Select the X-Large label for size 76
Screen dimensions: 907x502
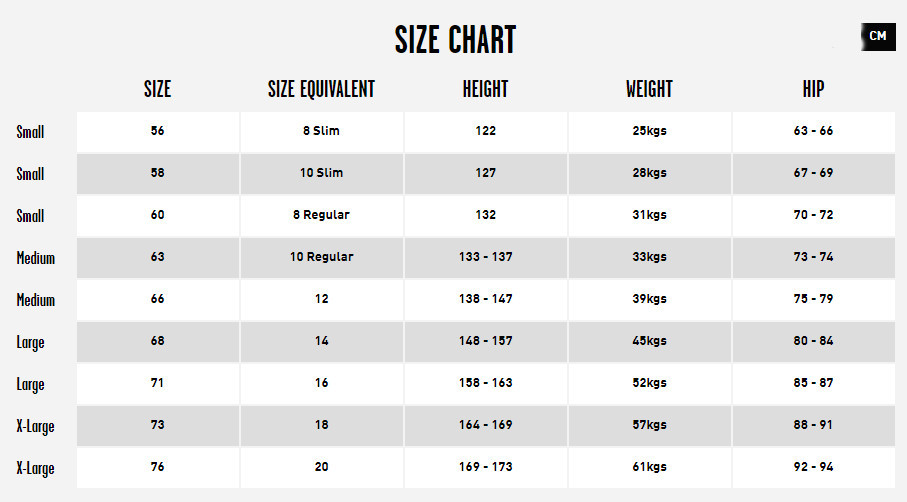coord(35,468)
